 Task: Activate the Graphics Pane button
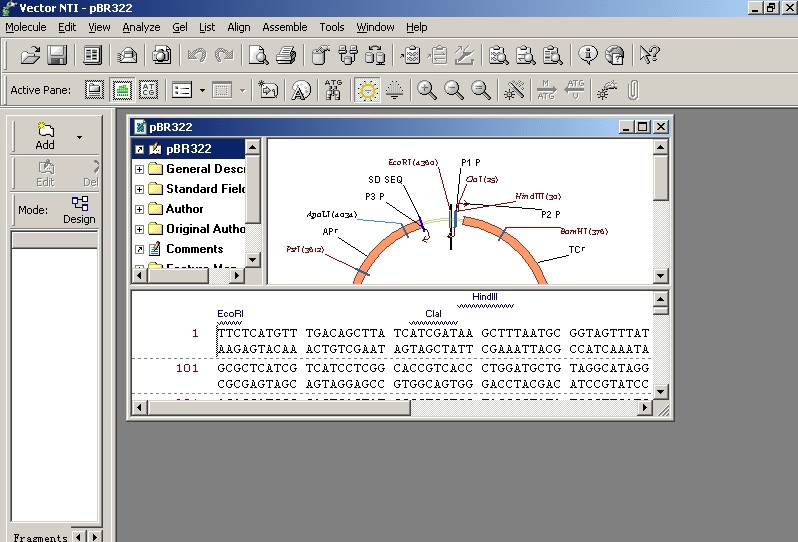click(122, 90)
